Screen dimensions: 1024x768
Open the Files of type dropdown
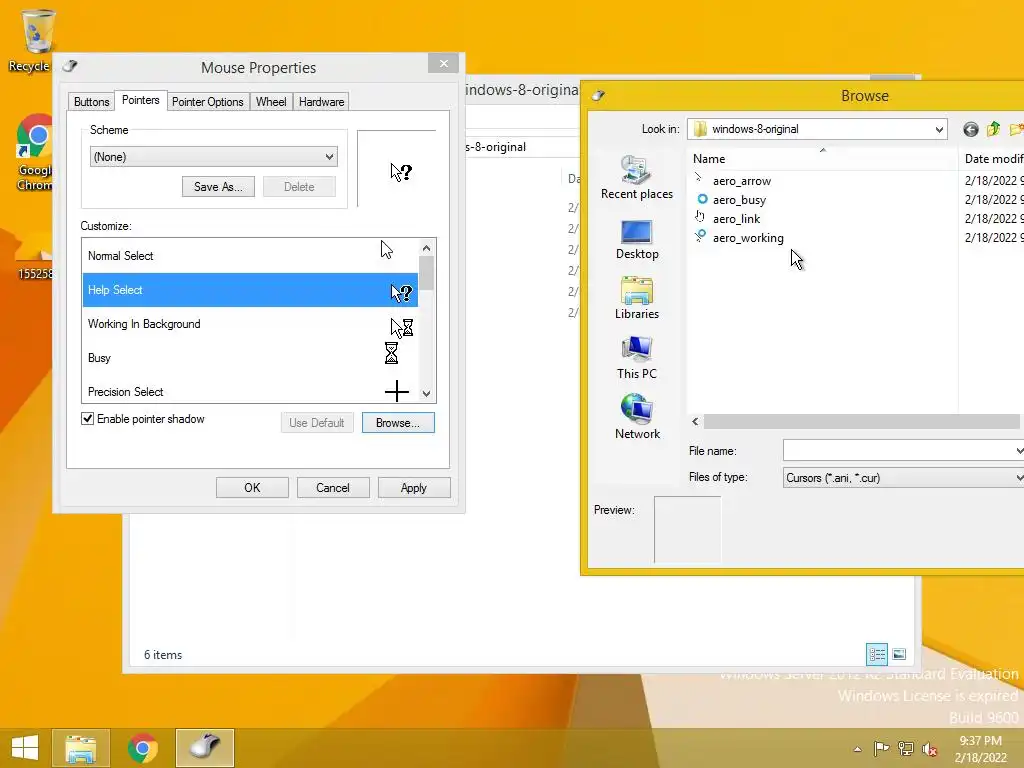point(904,478)
